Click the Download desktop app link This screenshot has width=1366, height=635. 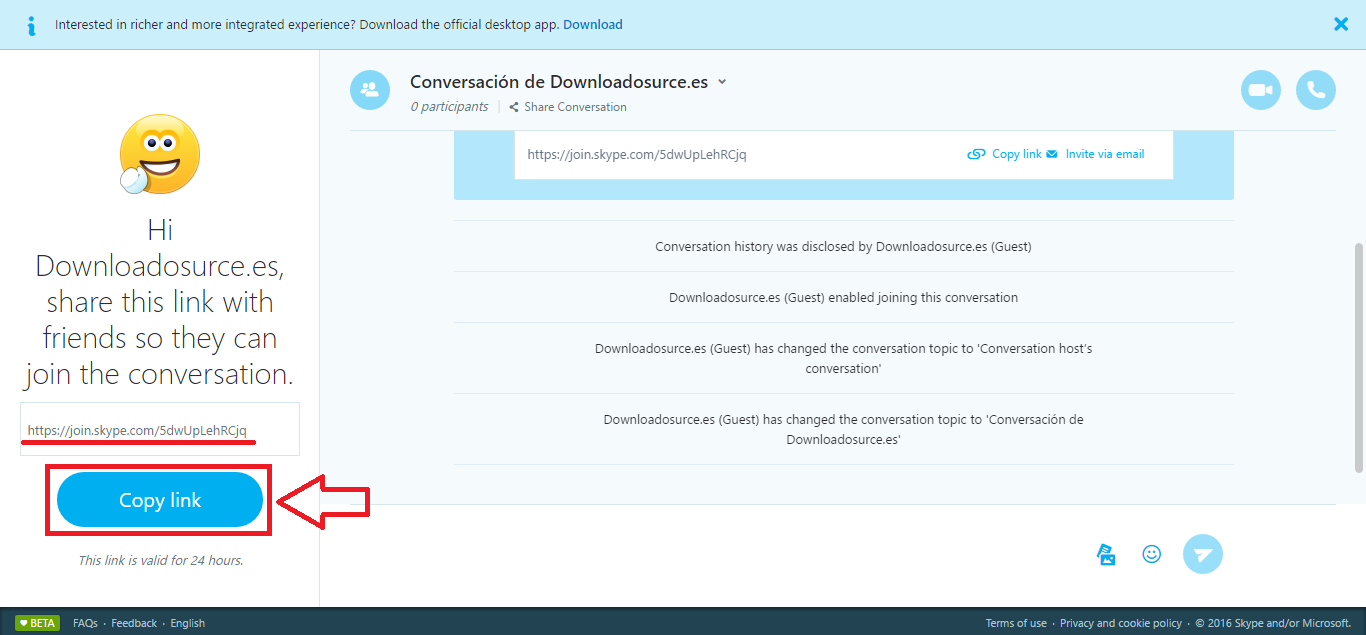[x=593, y=24]
